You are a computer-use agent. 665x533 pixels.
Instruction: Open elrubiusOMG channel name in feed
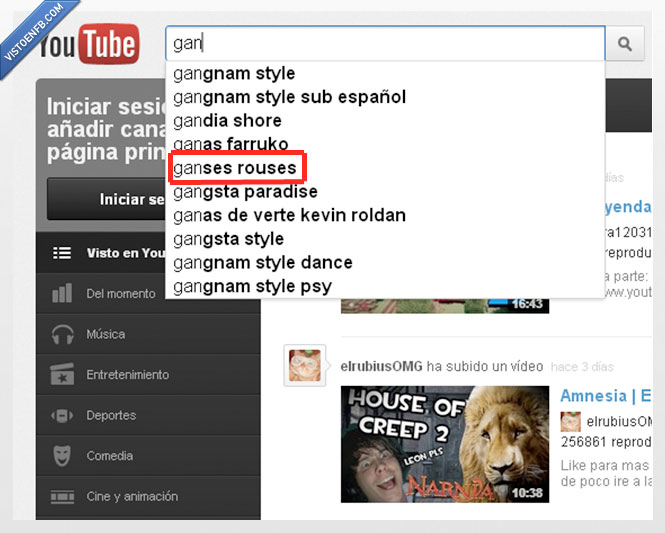pyautogui.click(x=381, y=366)
